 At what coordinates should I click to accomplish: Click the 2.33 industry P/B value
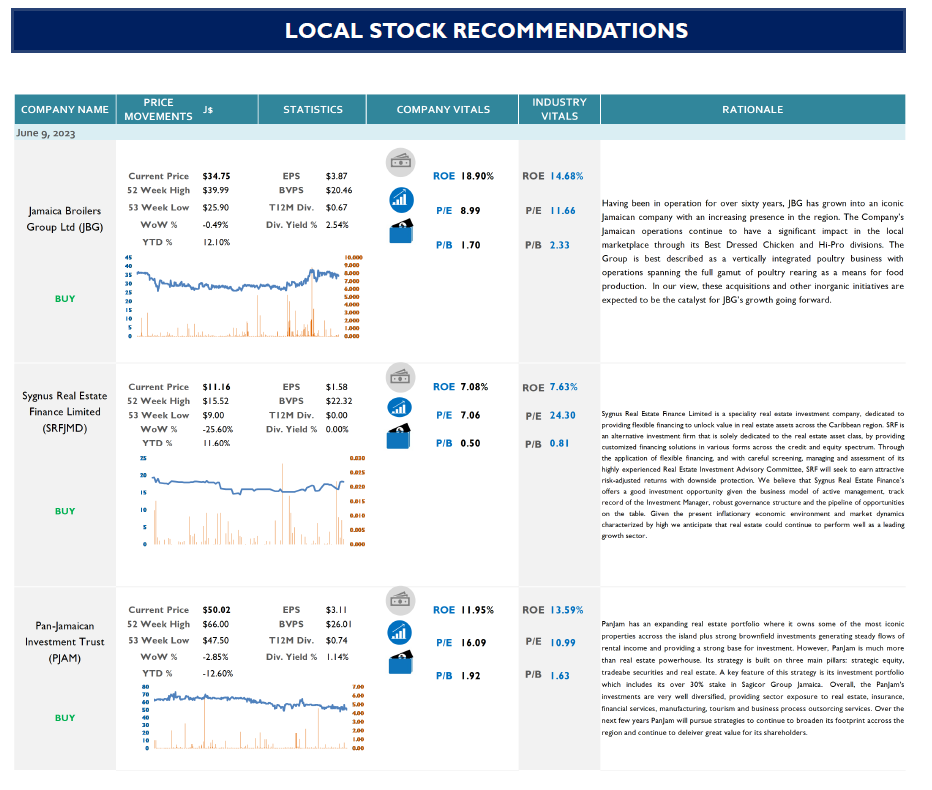coord(559,245)
